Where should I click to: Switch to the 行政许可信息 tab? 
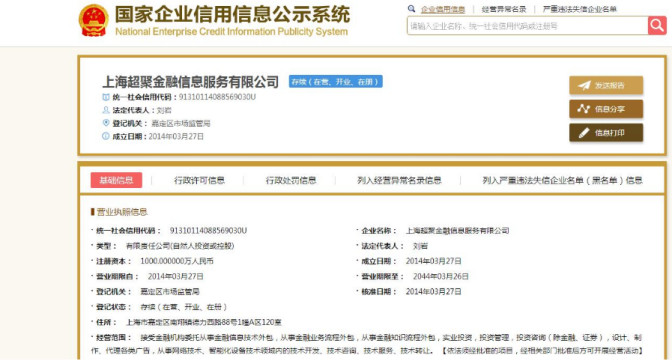(199, 180)
